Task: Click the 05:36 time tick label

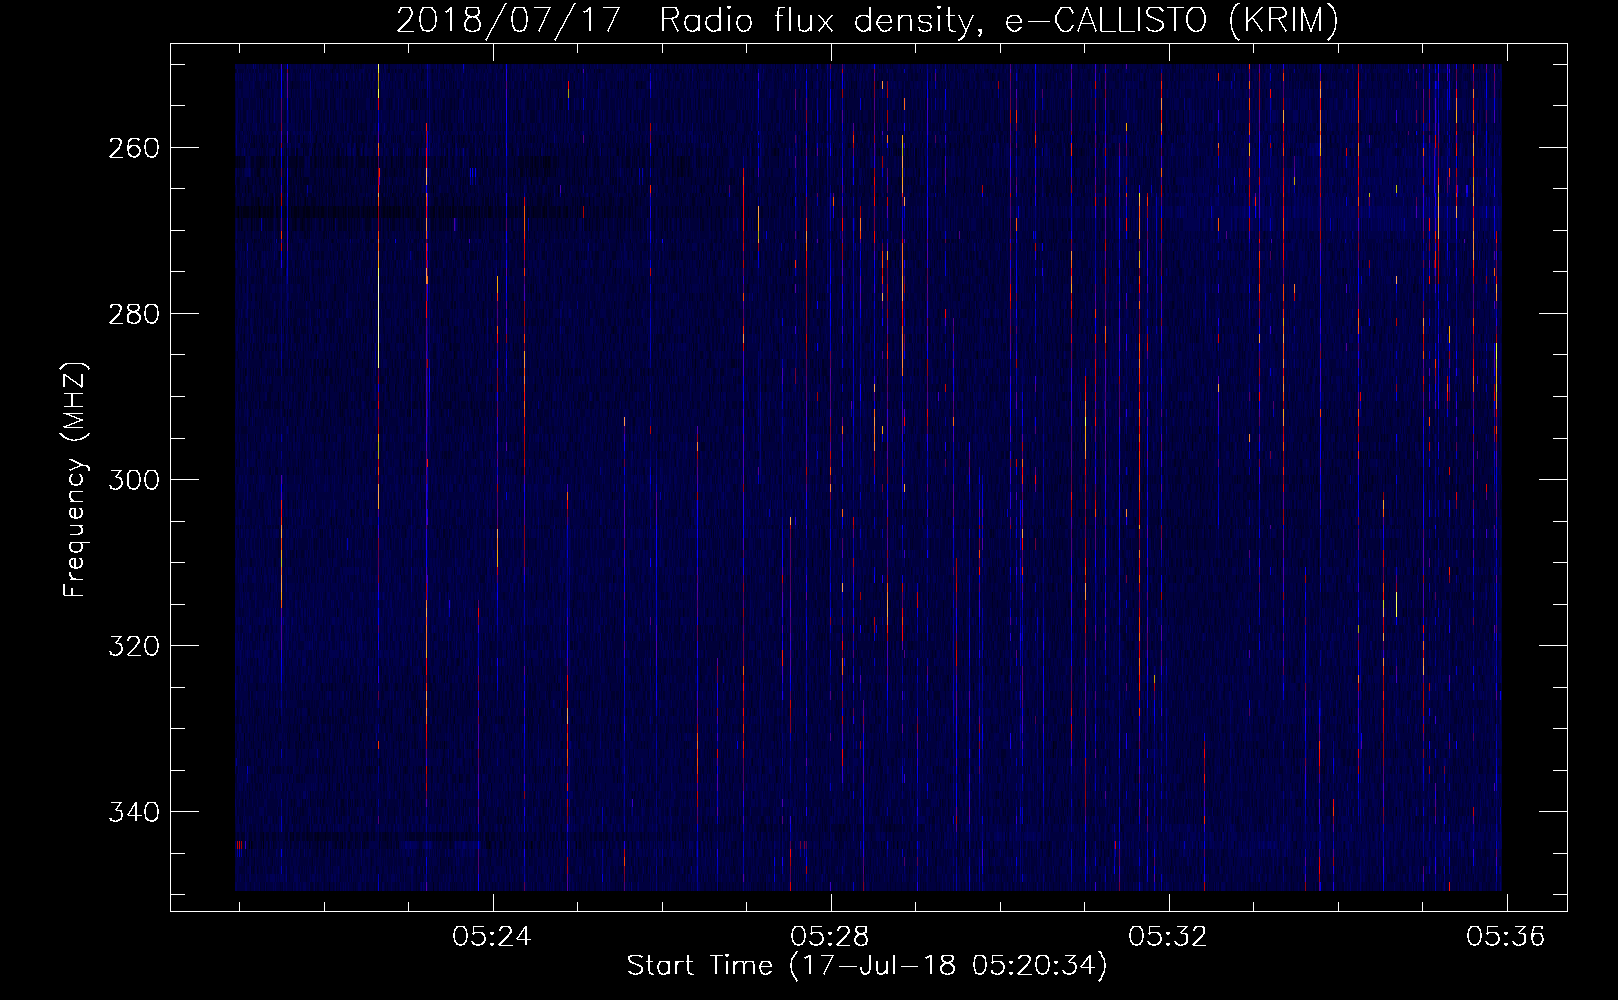Action: coord(1506,937)
